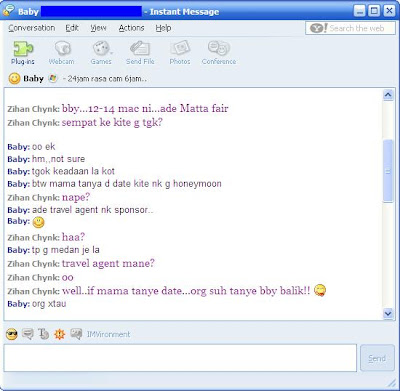This screenshot has height=391, width=400.
Task: Open the Conversation menu
Action: pyautogui.click(x=32, y=28)
